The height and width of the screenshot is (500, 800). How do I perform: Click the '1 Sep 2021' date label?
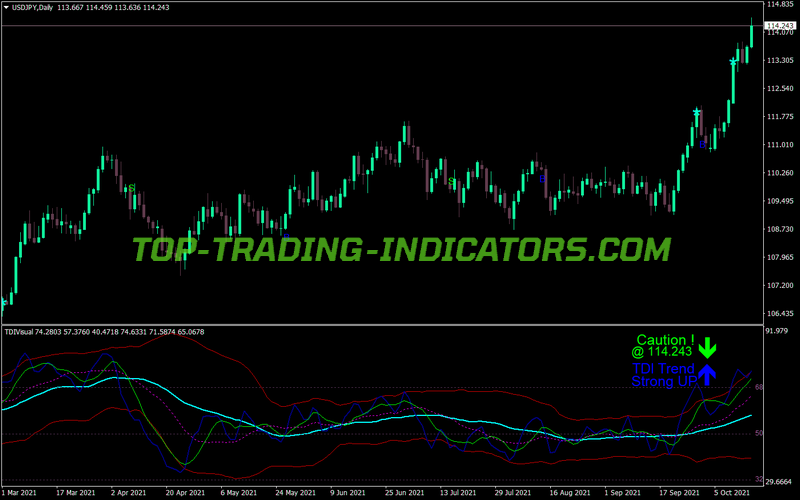click(x=623, y=493)
